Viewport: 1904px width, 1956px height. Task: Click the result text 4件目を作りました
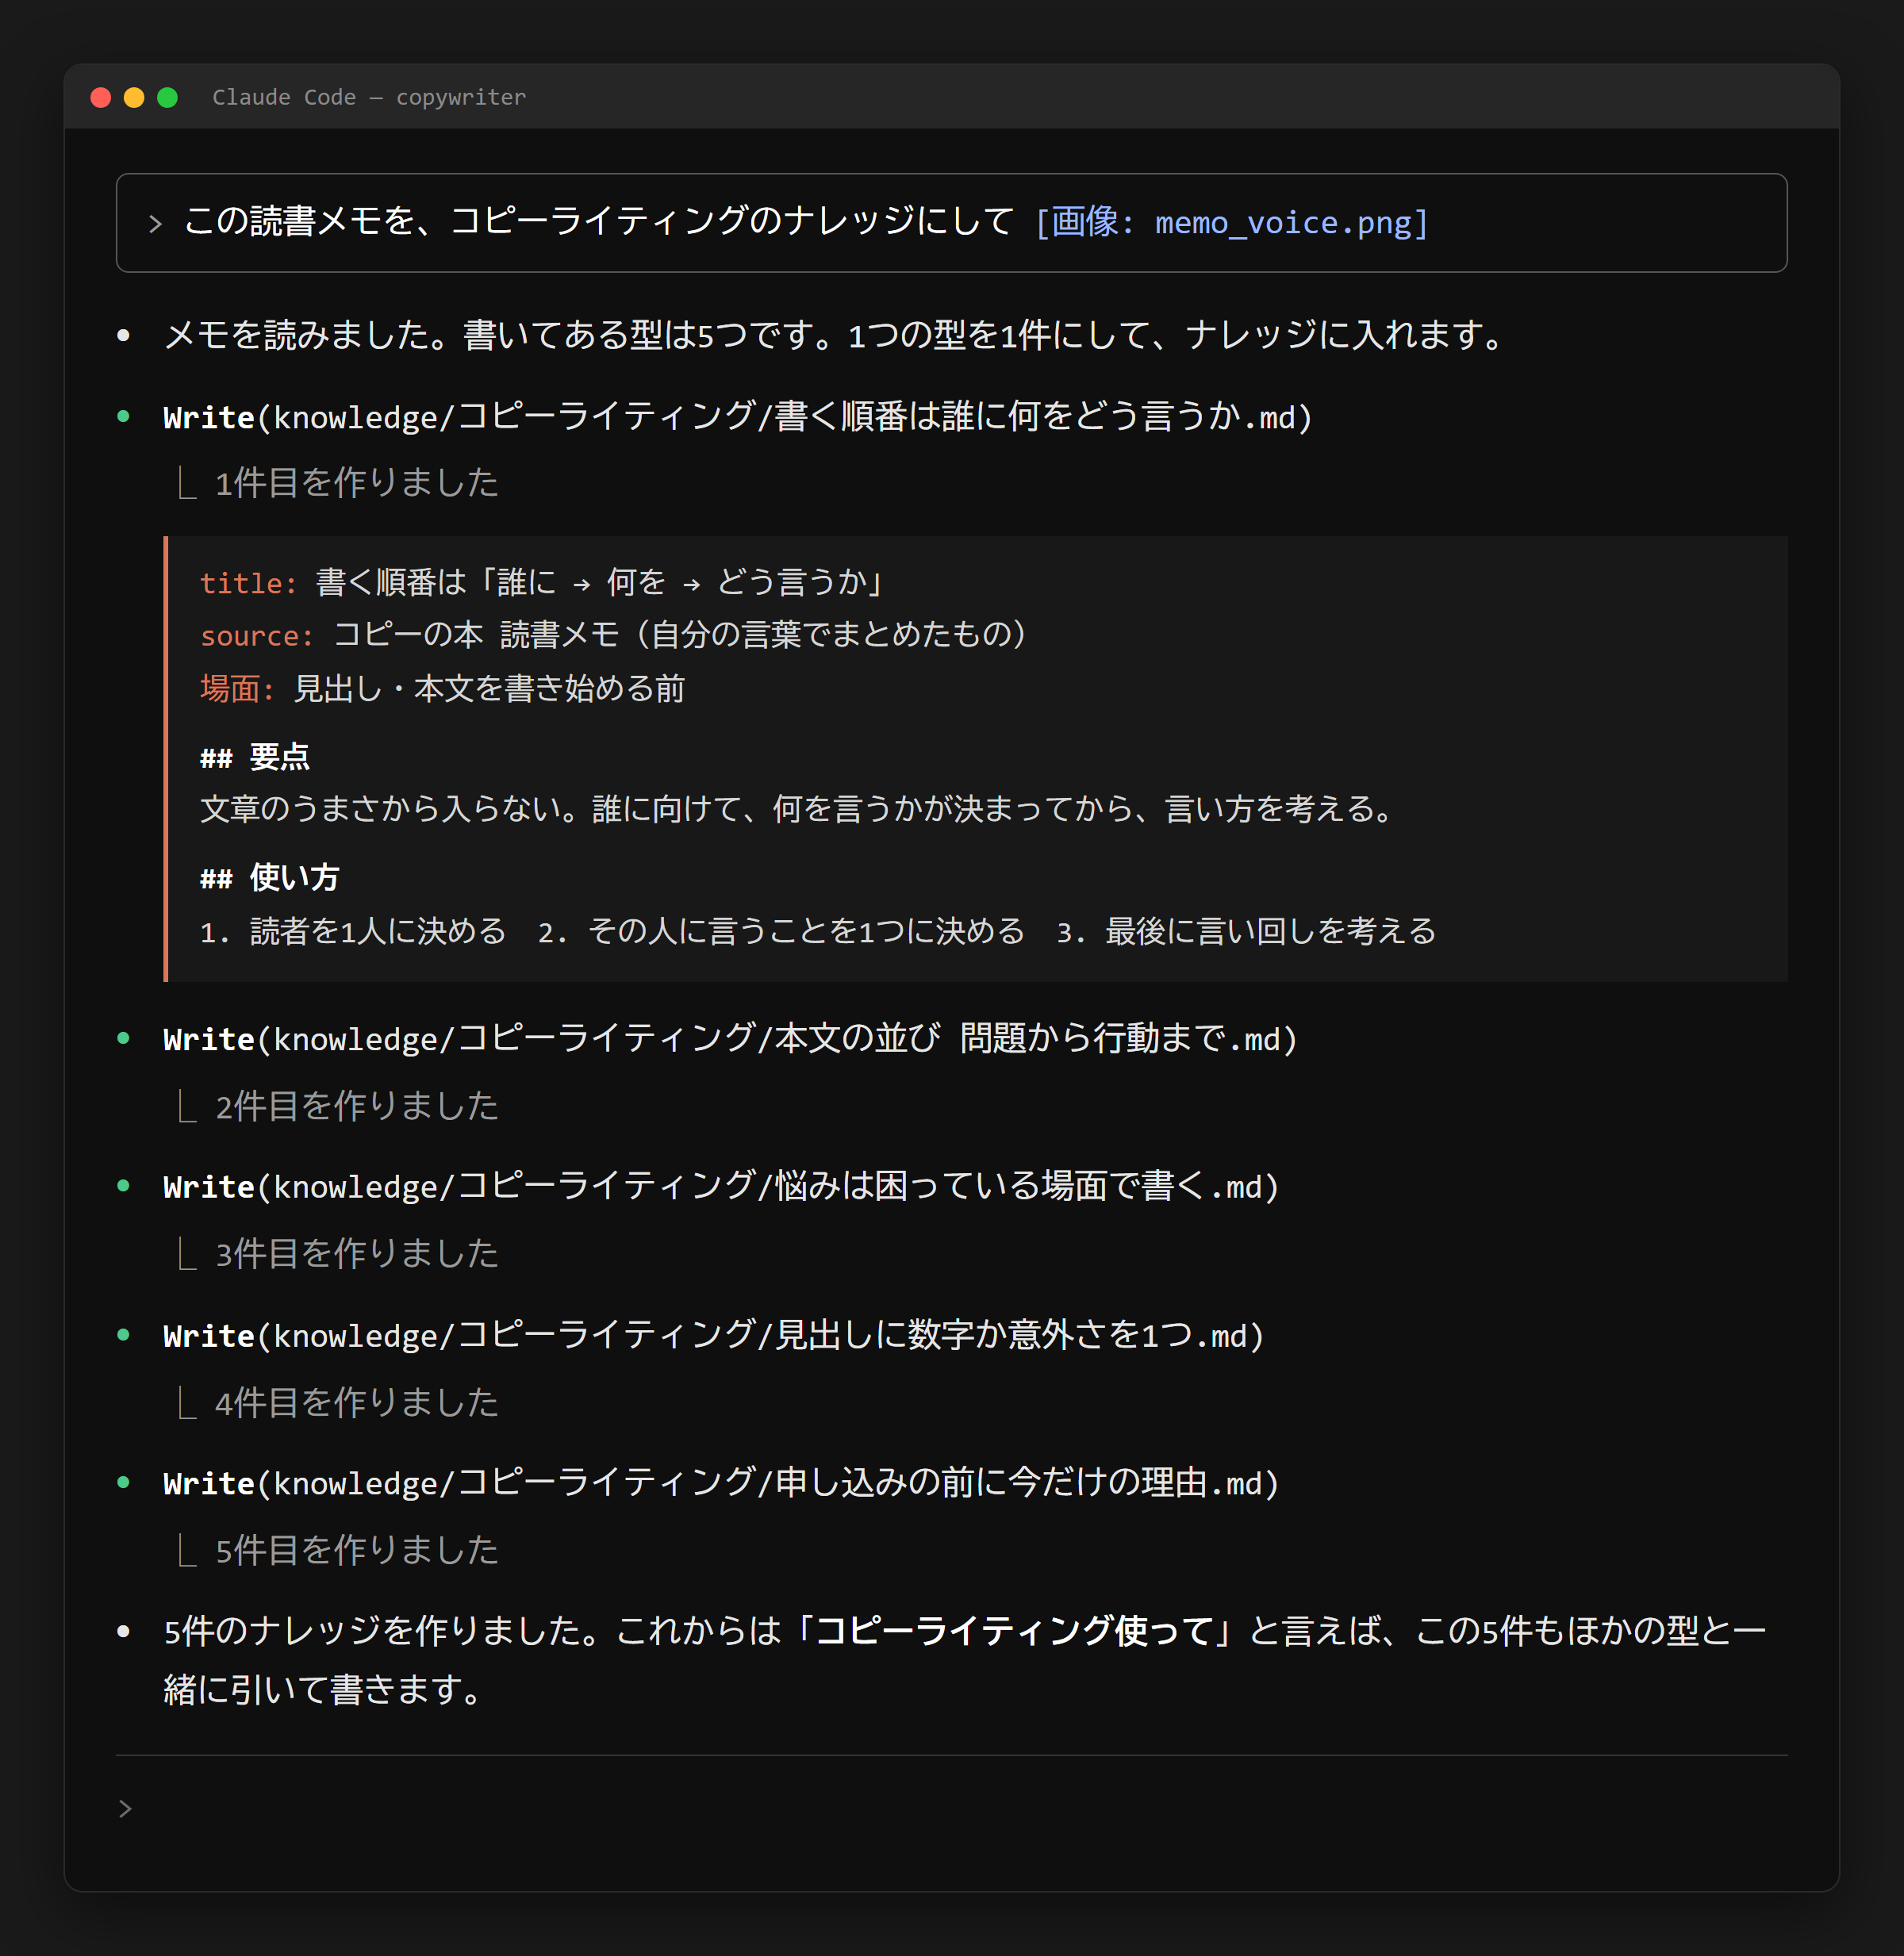tap(357, 1403)
